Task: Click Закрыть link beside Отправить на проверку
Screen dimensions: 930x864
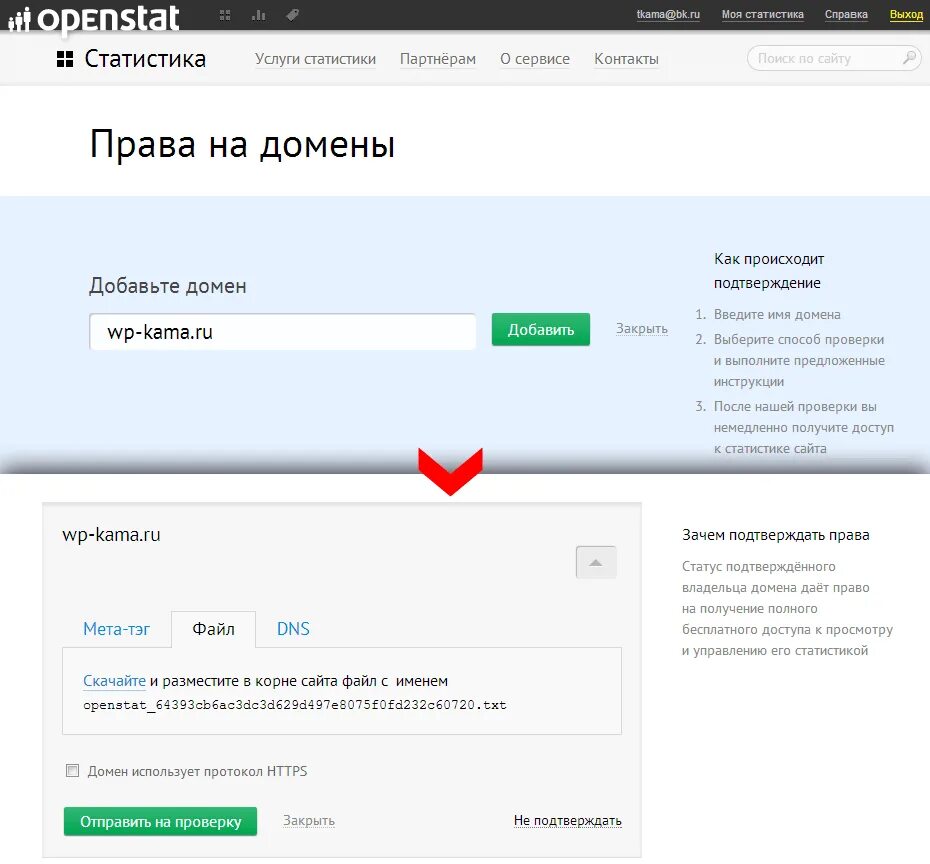Action: 309,820
